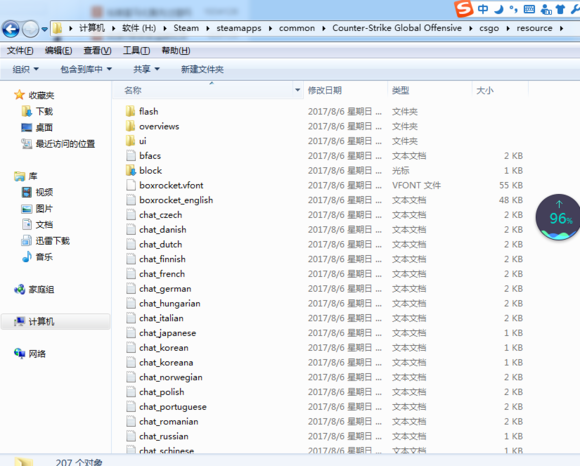This screenshot has width=580, height=466.
Task: Open the 包含到库中 dropdown
Action: pyautogui.click(x=86, y=69)
